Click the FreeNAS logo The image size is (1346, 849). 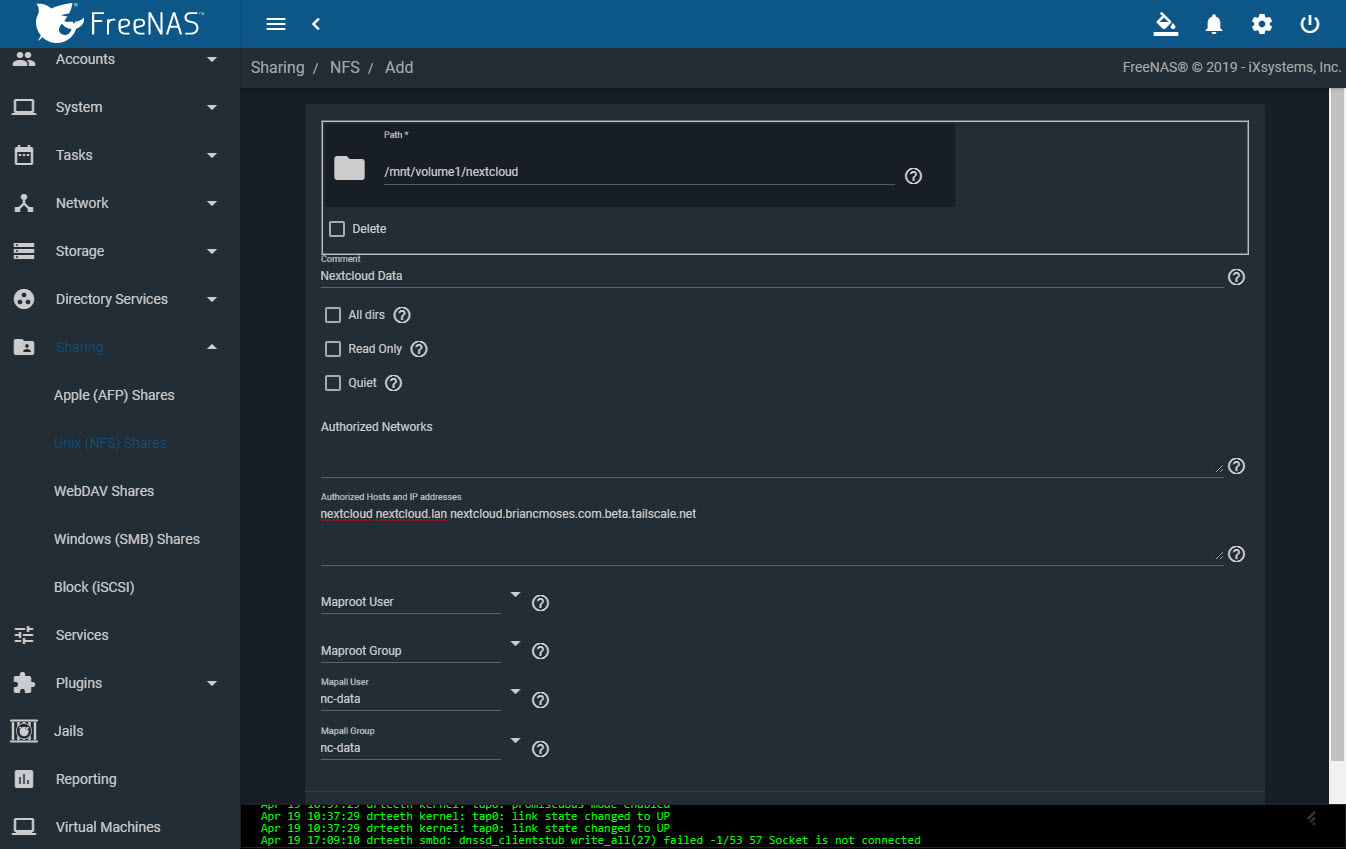[x=118, y=21]
